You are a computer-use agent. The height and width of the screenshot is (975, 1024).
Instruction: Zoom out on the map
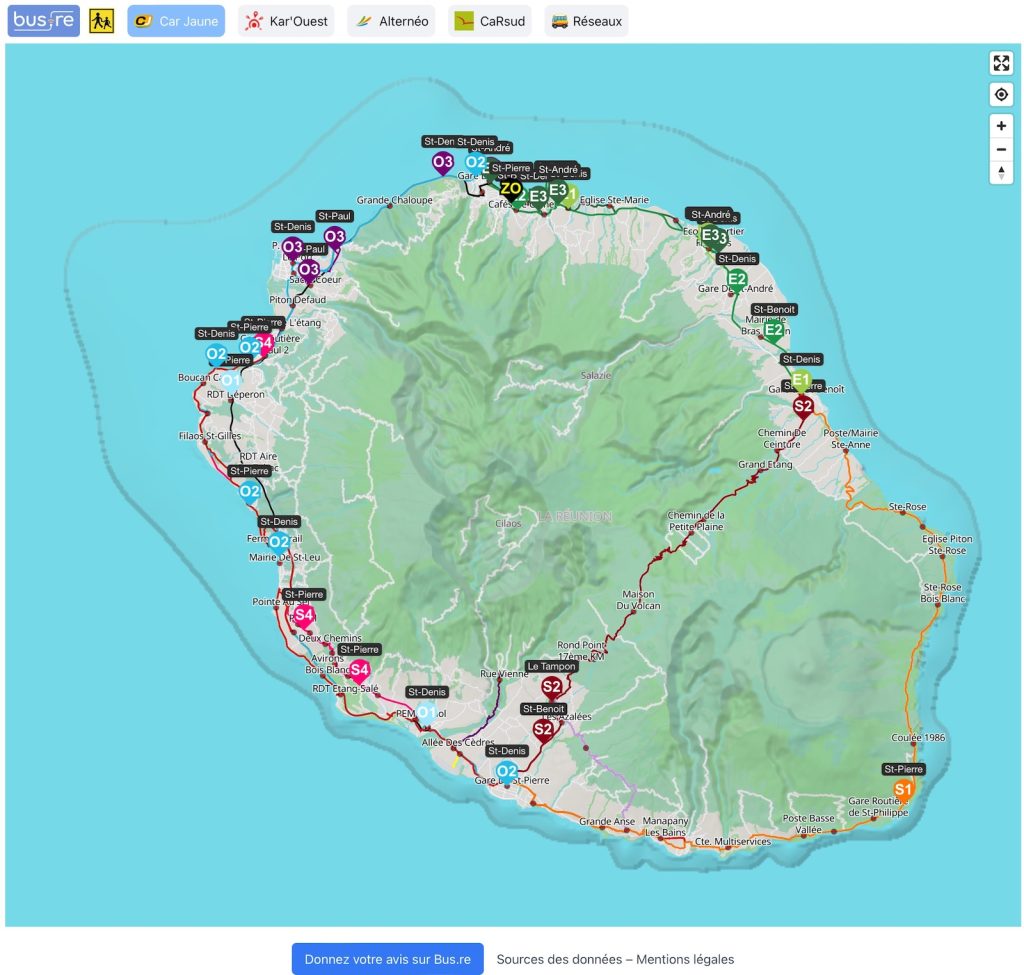point(1001,150)
